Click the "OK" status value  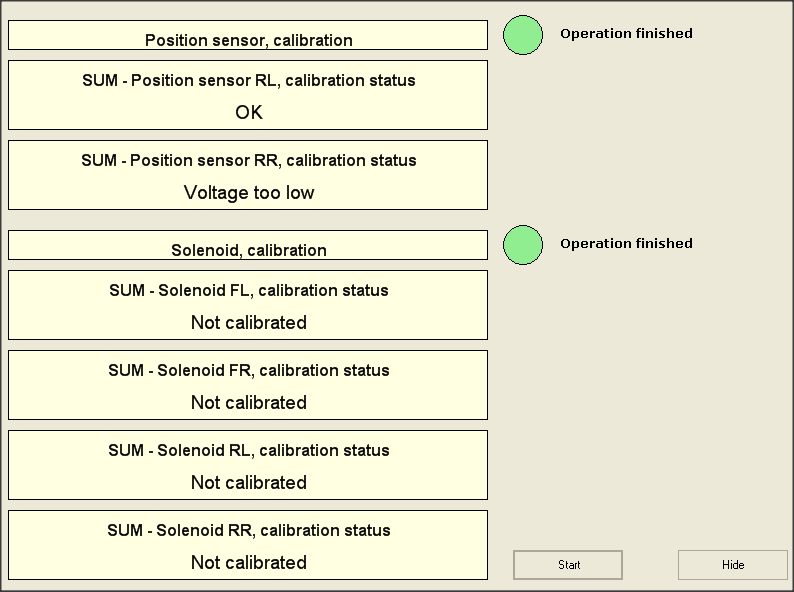[x=248, y=112]
